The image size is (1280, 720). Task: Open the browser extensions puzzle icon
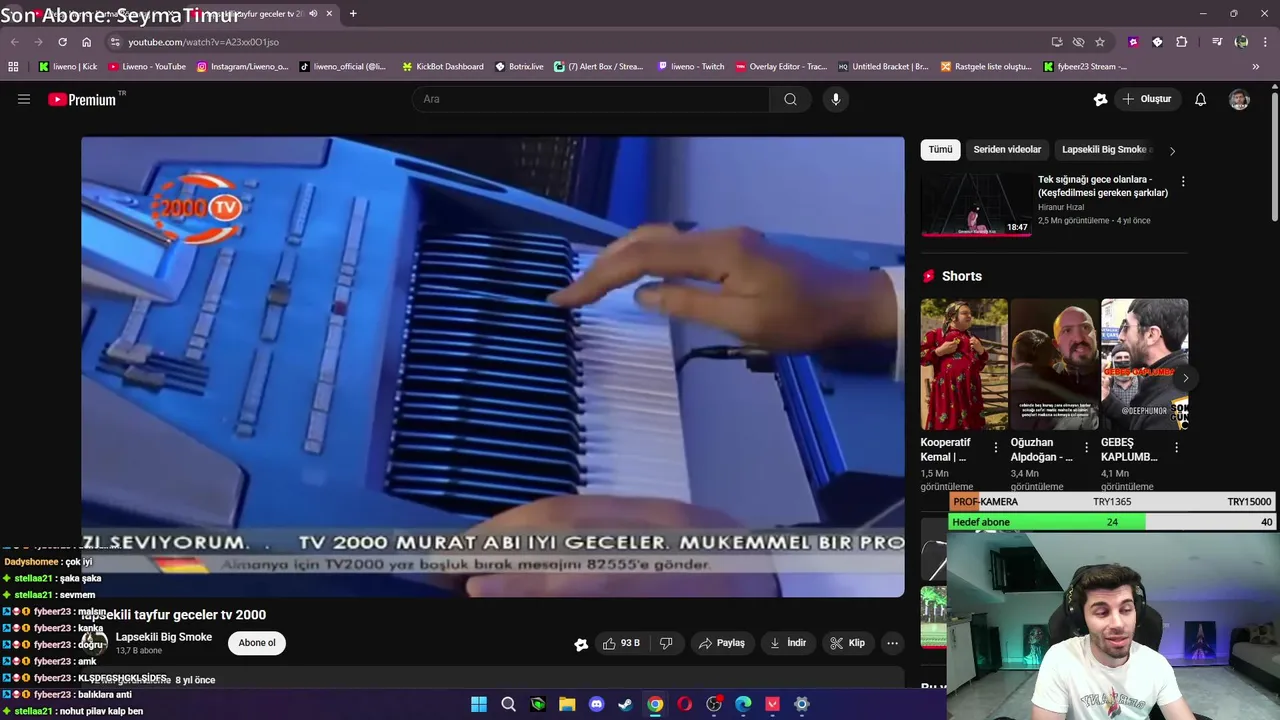click(x=1182, y=42)
